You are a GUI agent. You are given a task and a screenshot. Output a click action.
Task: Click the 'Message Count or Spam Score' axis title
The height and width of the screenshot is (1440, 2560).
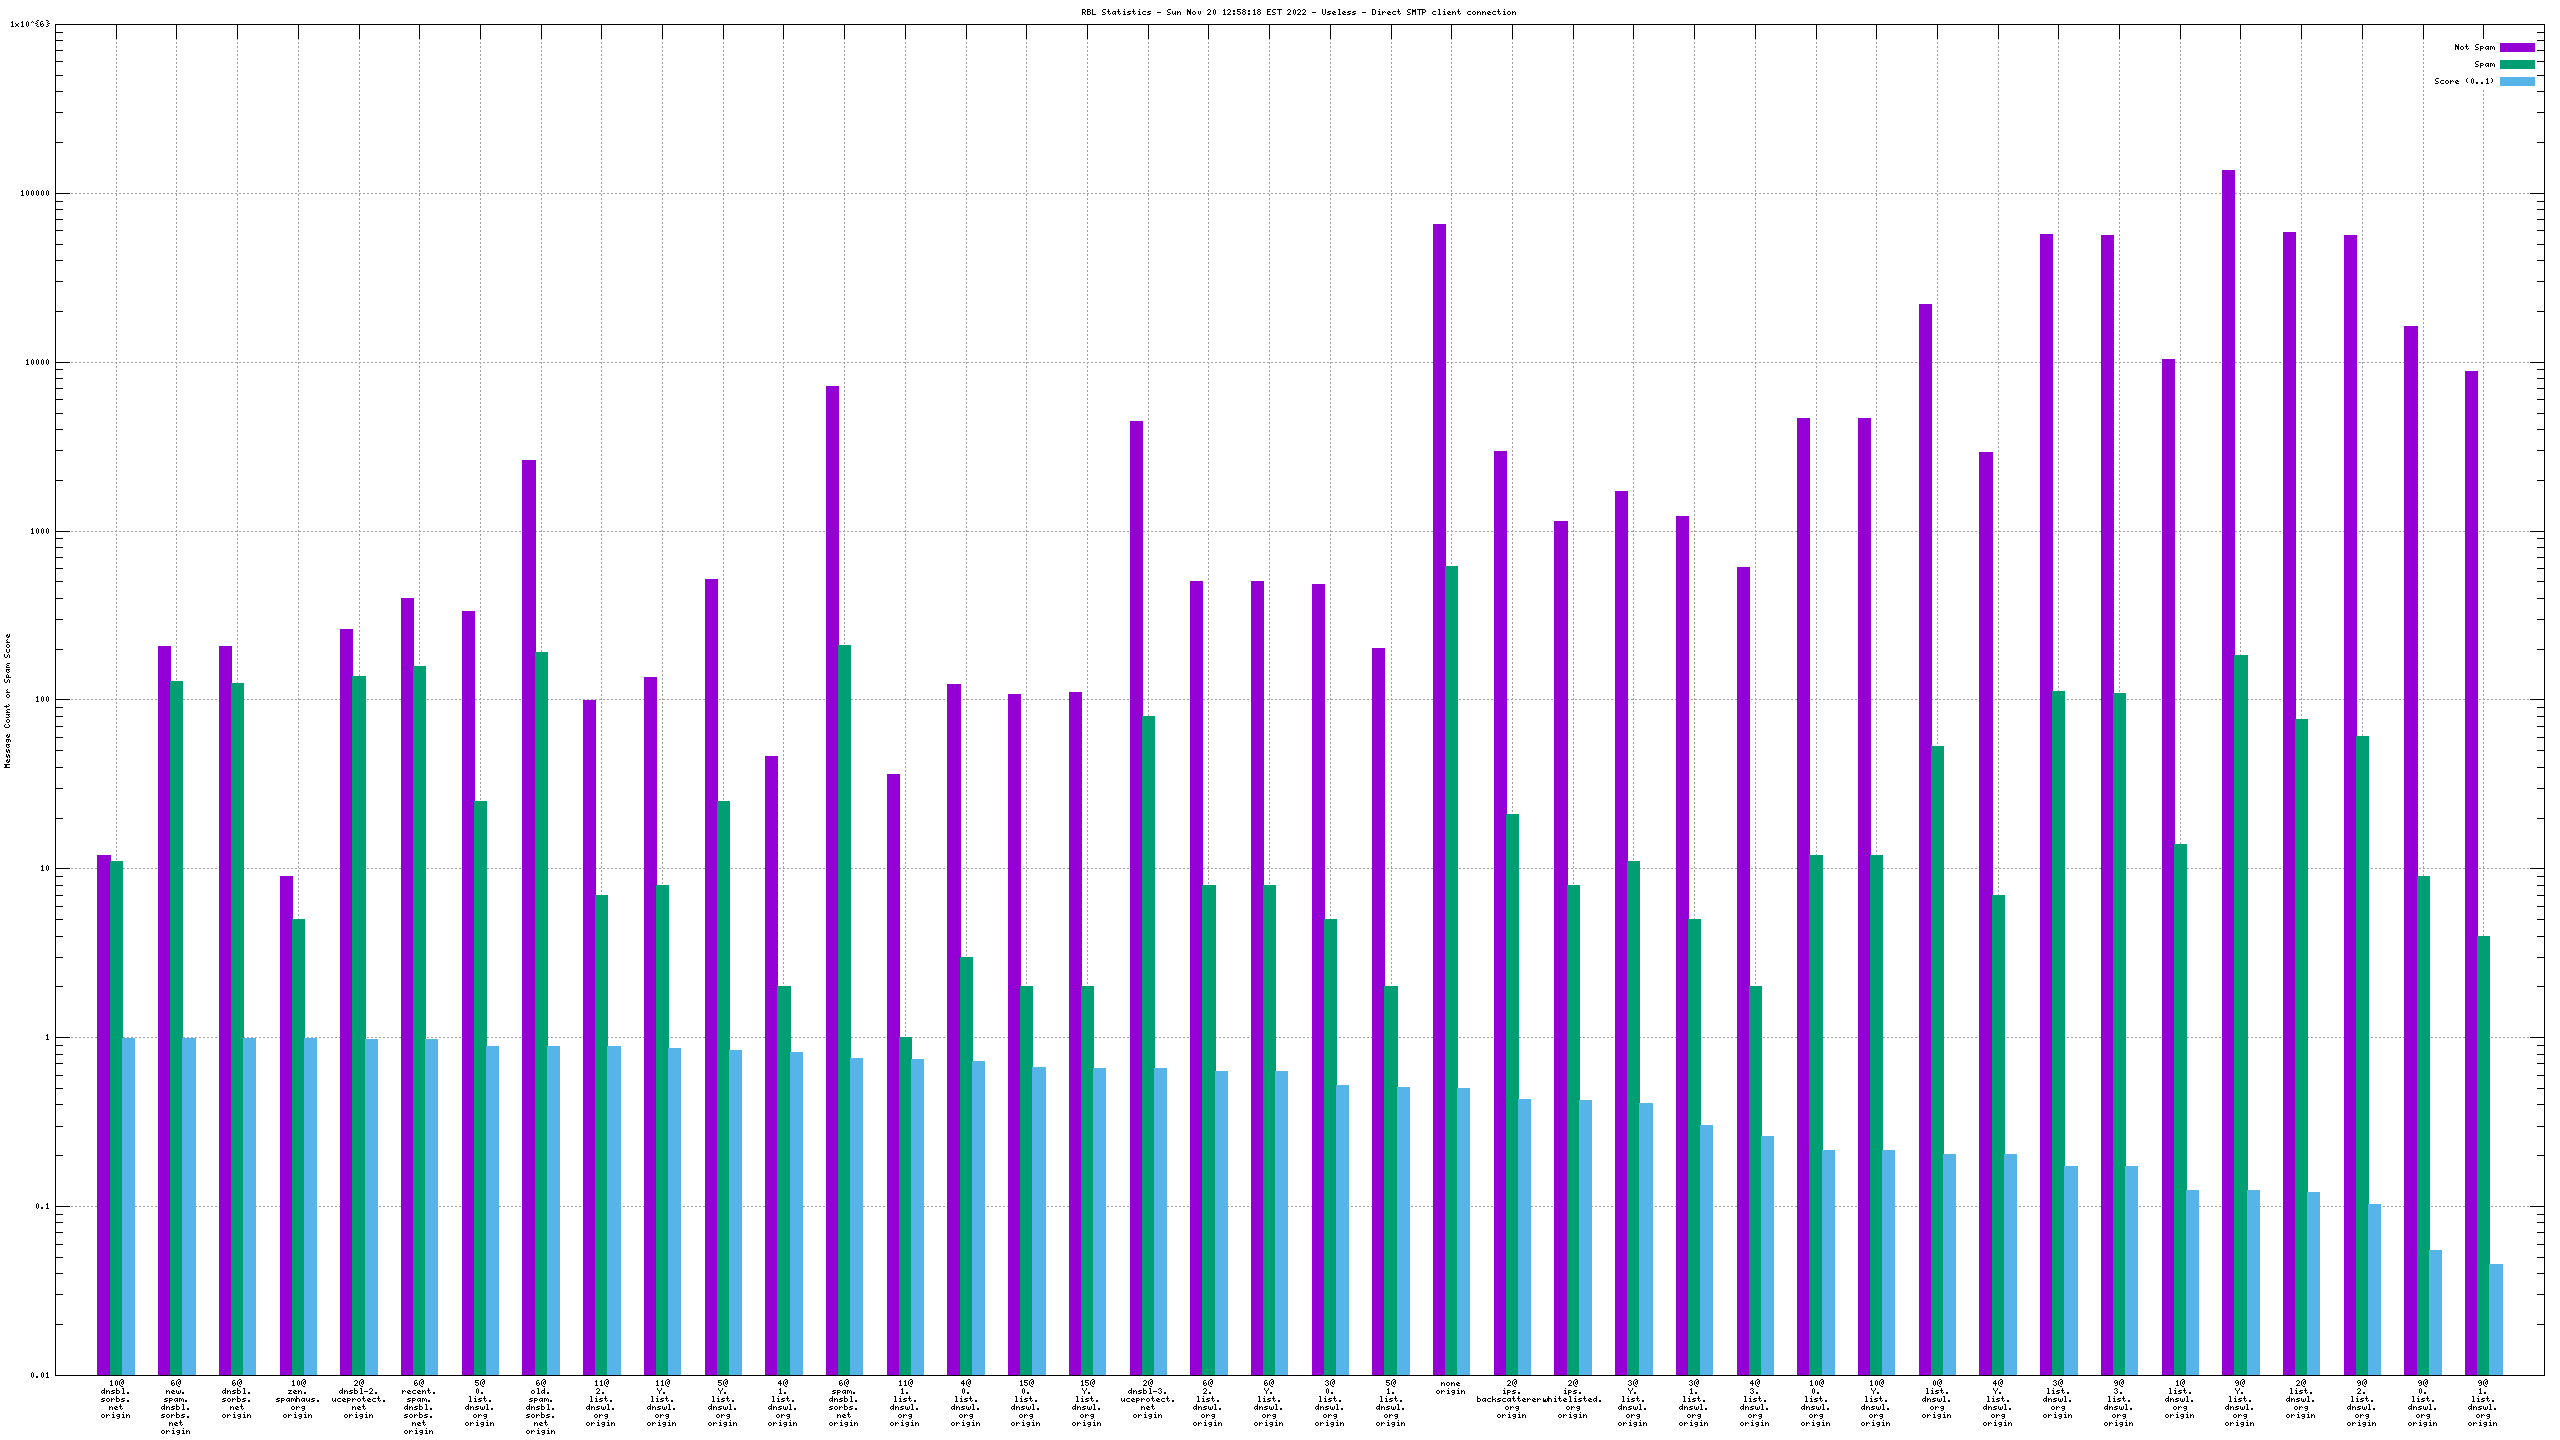pos(8,700)
